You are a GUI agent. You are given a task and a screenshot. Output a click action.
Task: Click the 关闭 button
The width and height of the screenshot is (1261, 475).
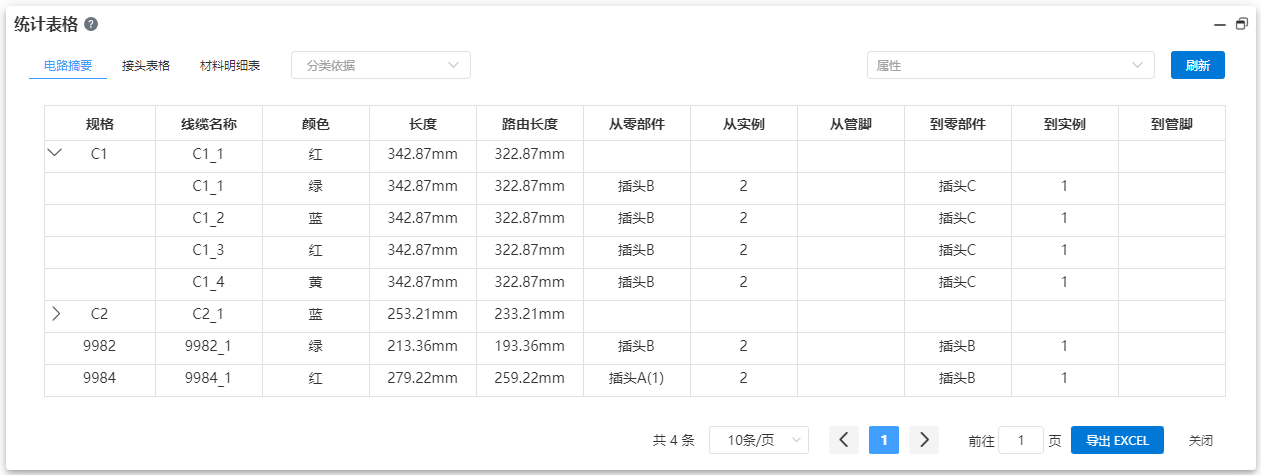click(1200, 440)
